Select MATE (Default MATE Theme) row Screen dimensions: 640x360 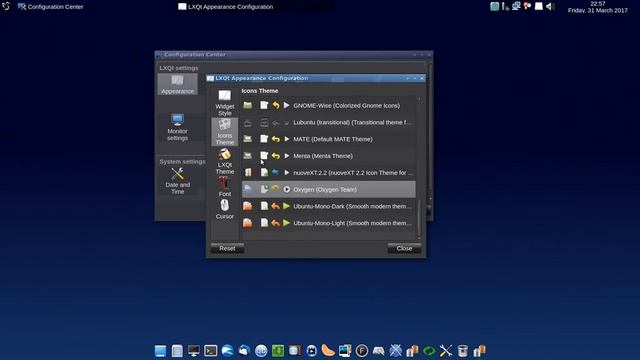tap(329, 139)
